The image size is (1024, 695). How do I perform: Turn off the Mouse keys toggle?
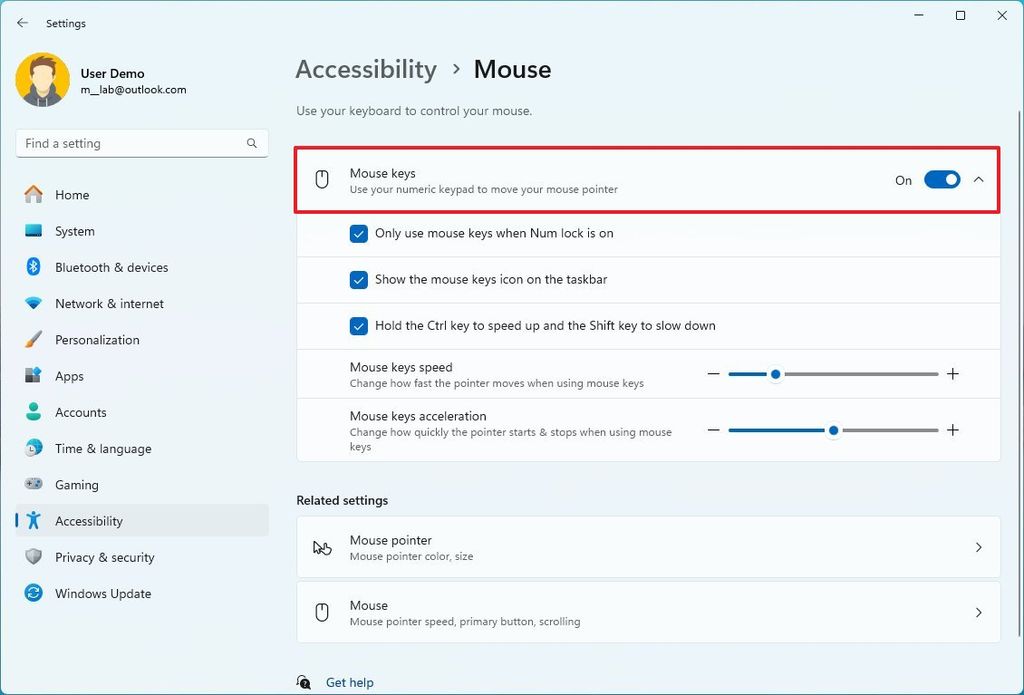point(941,180)
